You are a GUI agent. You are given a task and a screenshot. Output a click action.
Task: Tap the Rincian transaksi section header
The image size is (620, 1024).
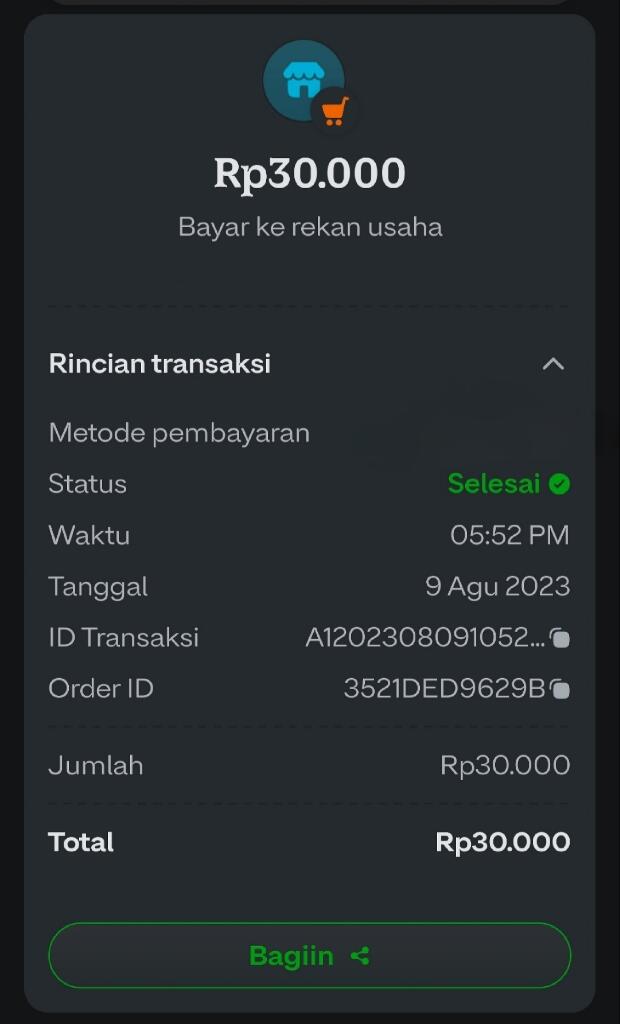[160, 364]
